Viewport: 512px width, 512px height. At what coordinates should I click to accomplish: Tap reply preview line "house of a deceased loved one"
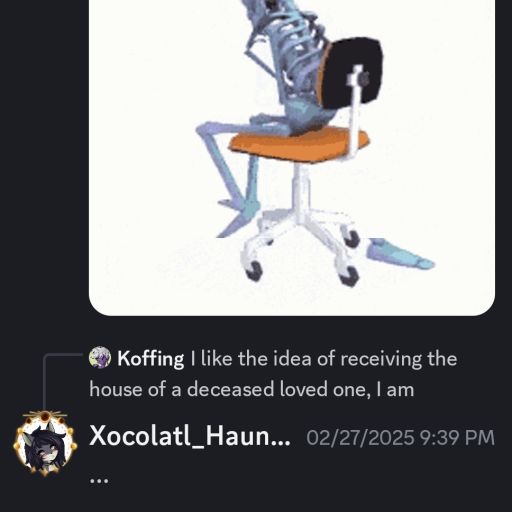point(252,389)
